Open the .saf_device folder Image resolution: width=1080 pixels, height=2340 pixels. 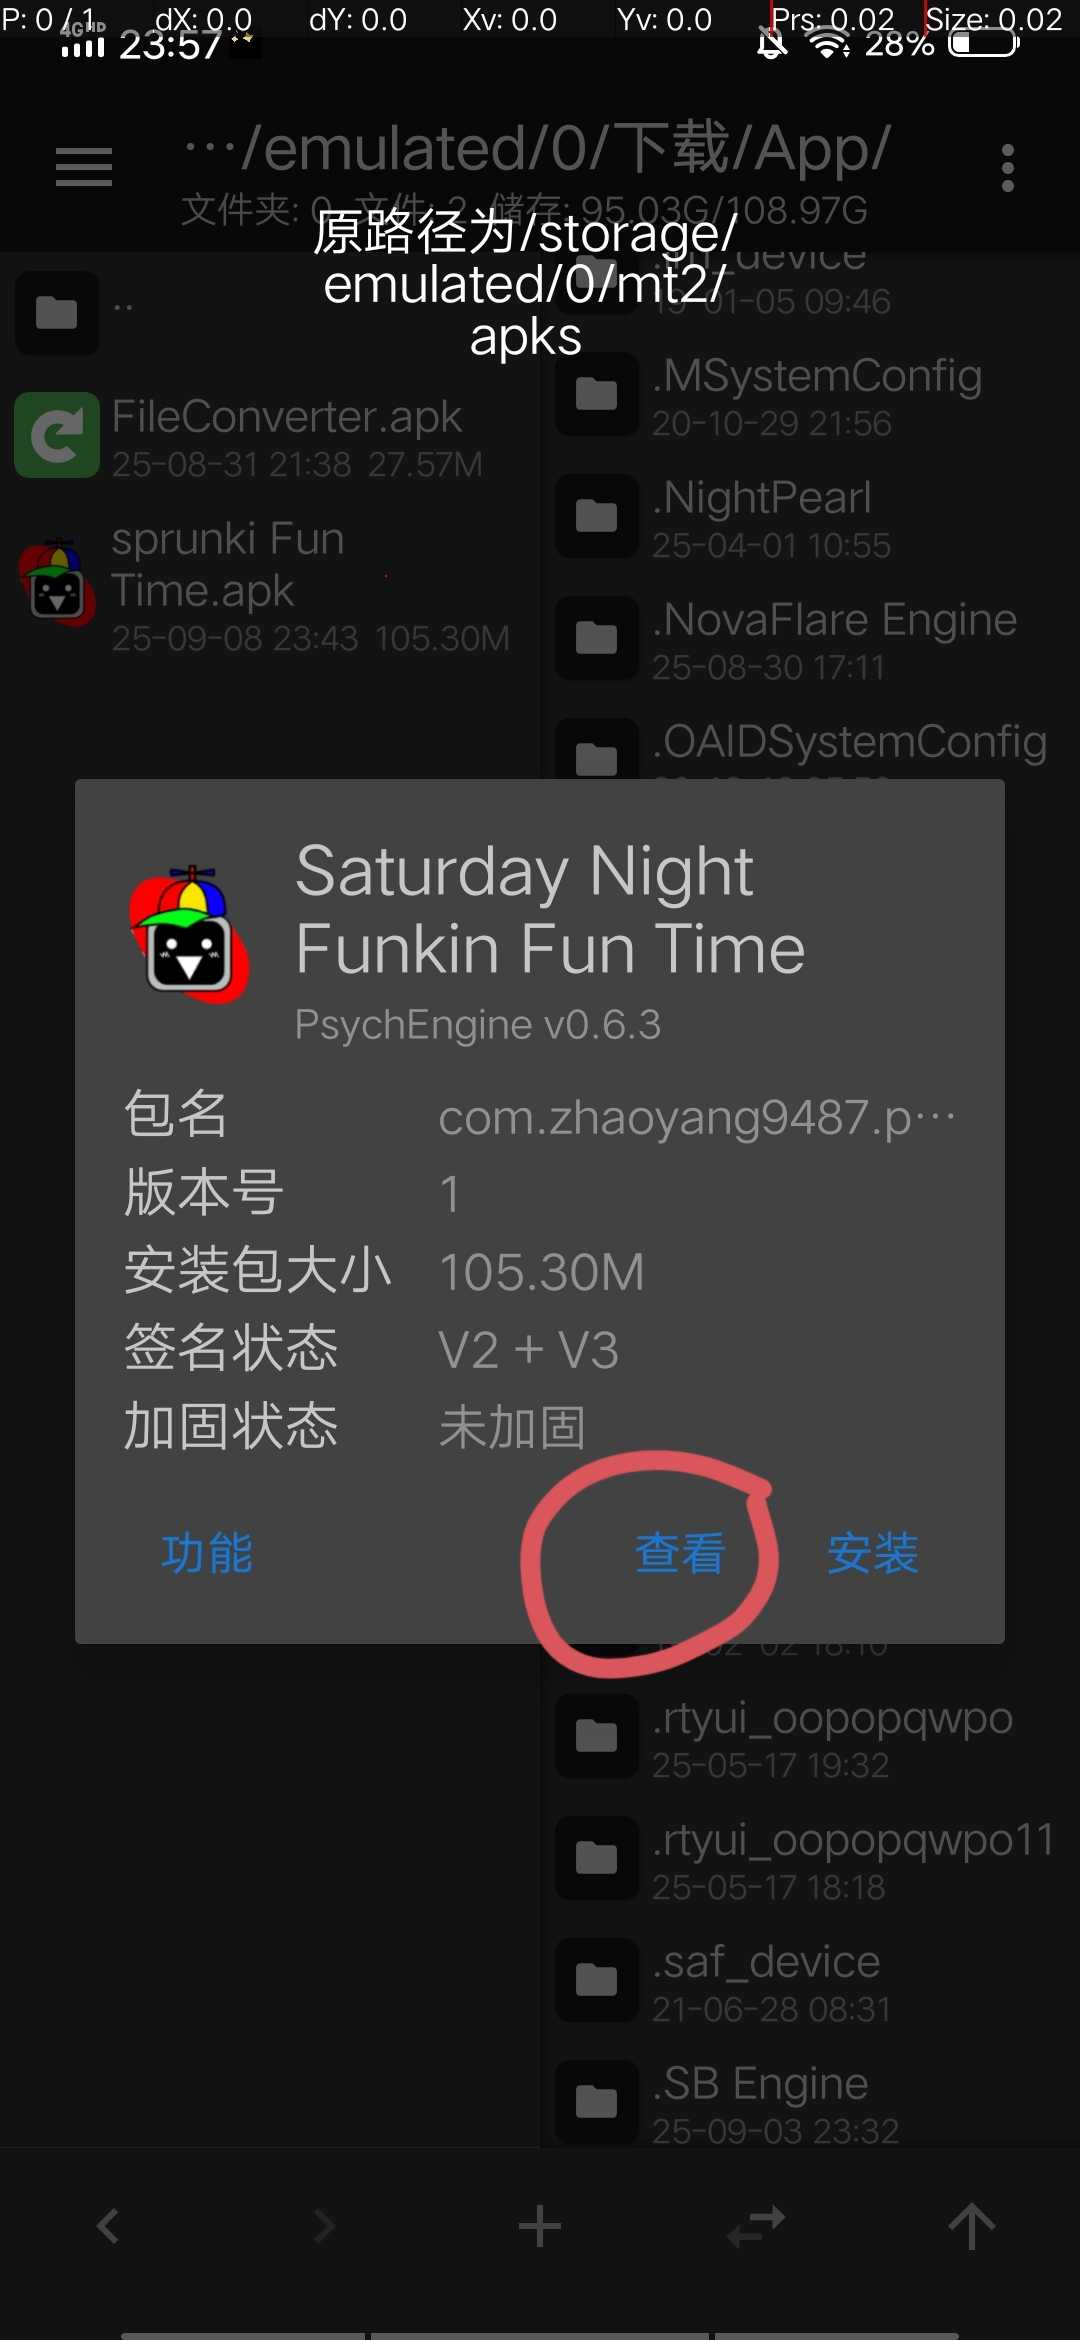[x=810, y=1980]
